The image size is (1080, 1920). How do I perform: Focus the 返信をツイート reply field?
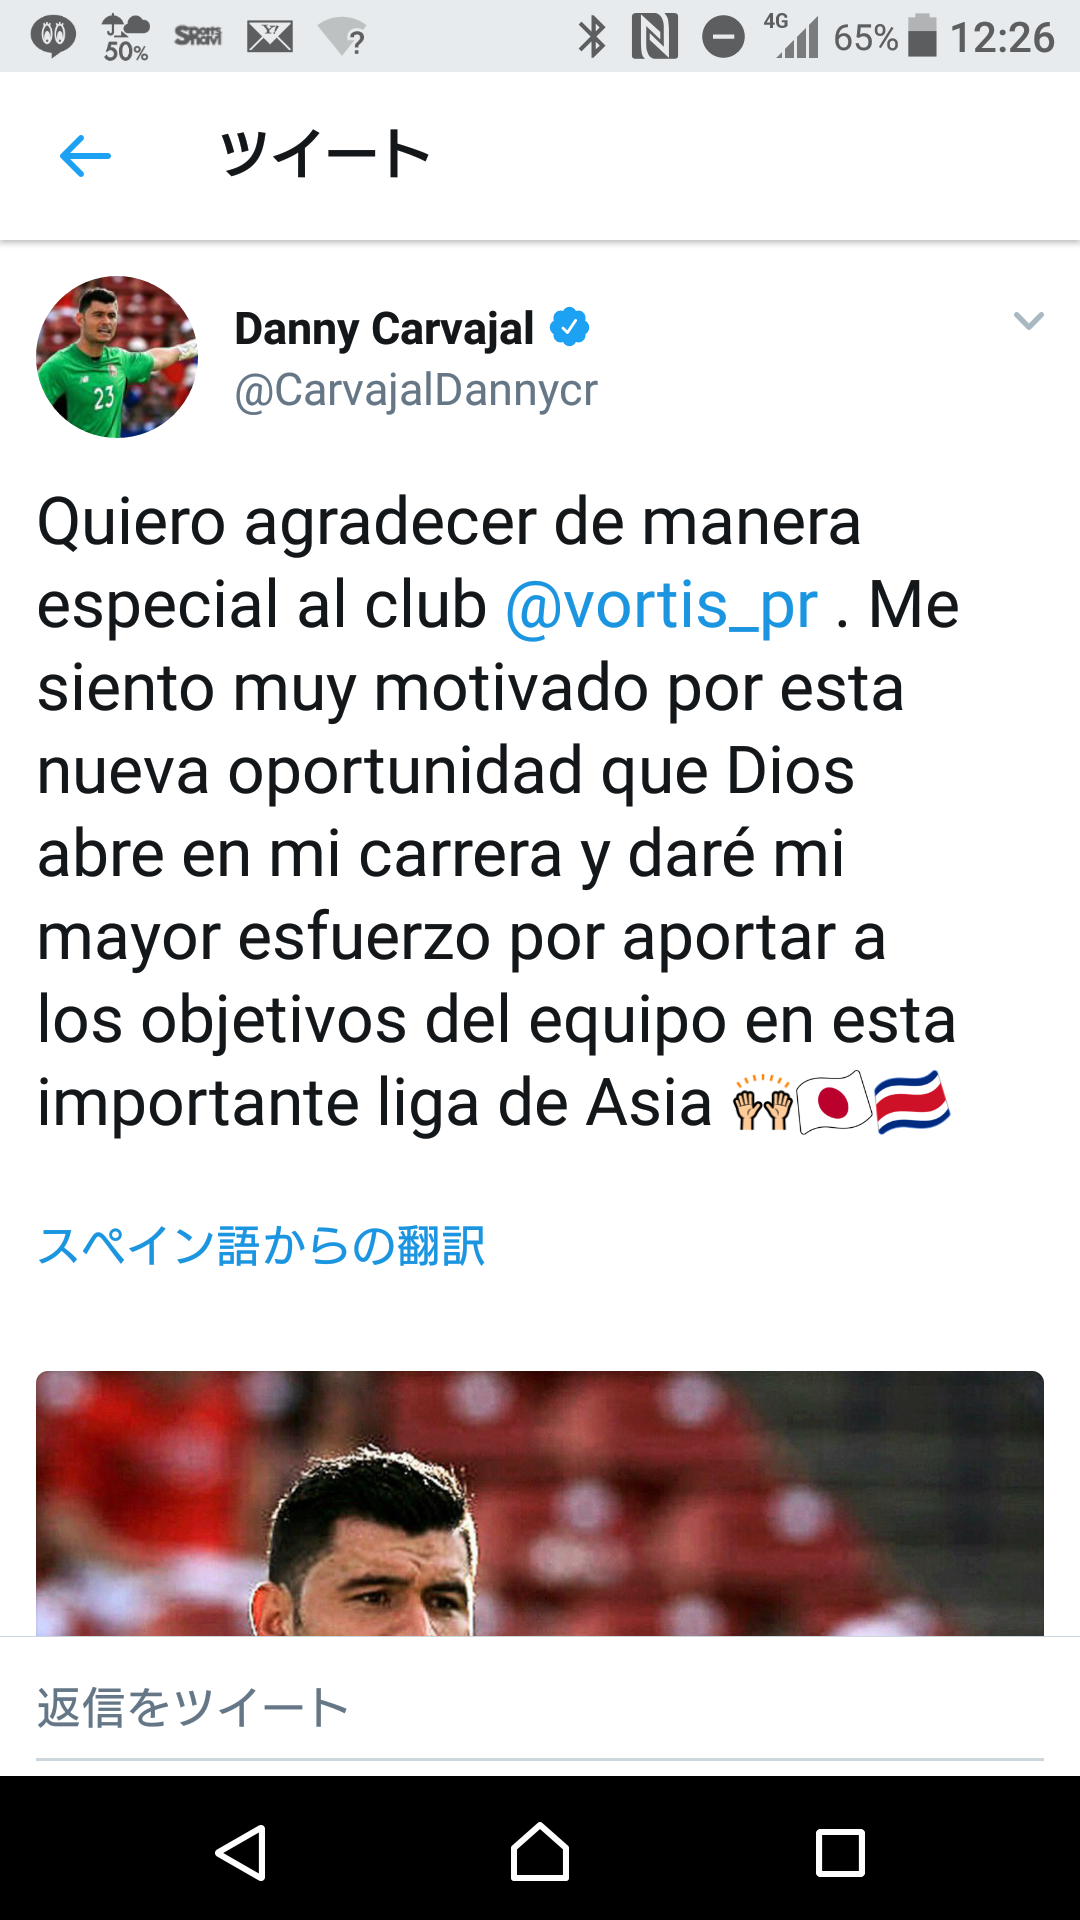pyautogui.click(x=540, y=1708)
